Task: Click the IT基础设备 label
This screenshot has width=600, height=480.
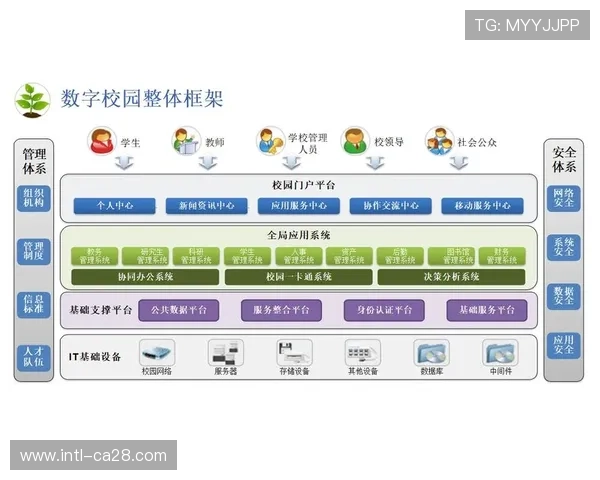Action: pos(95,357)
